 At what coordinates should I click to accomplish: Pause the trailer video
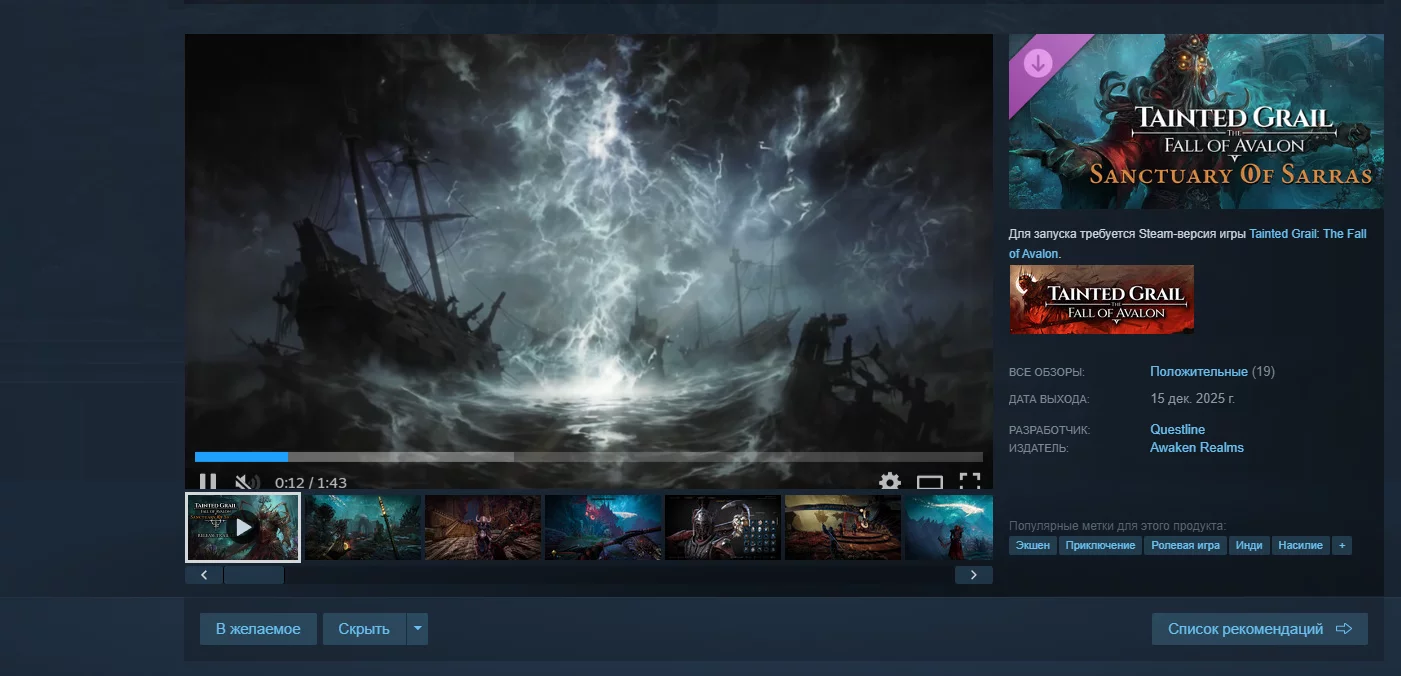(x=208, y=482)
